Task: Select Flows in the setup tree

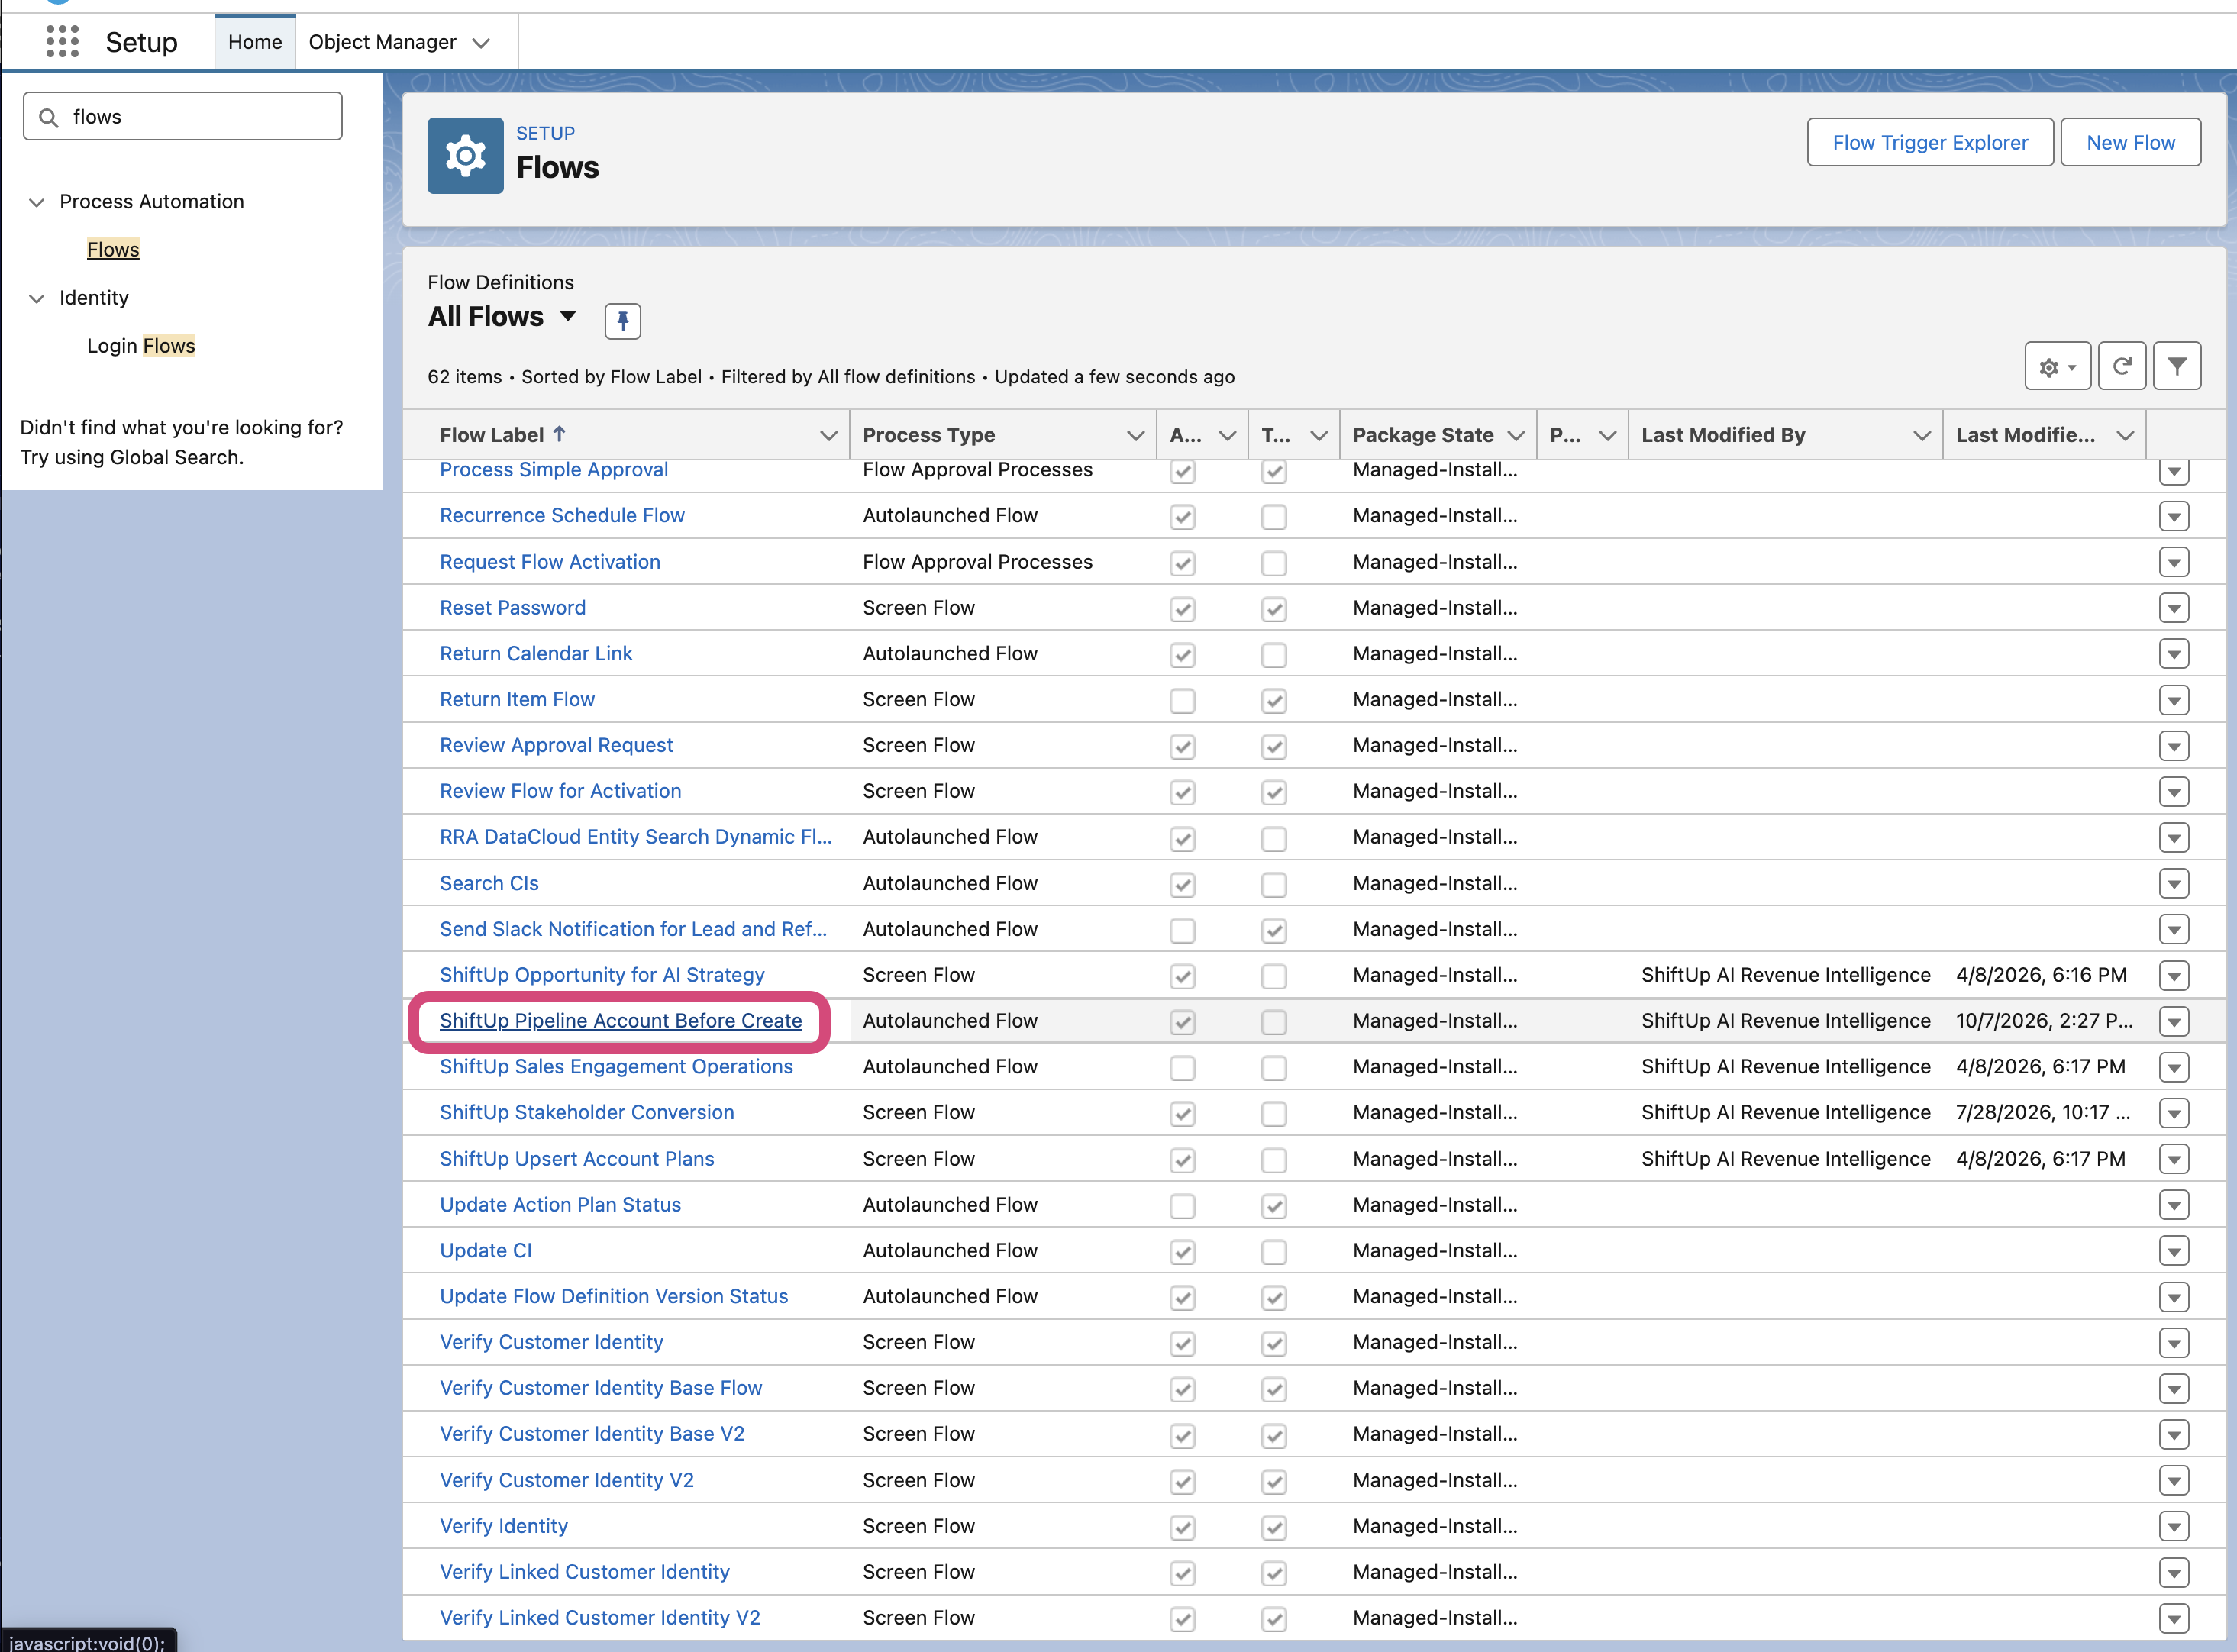Action: point(113,249)
